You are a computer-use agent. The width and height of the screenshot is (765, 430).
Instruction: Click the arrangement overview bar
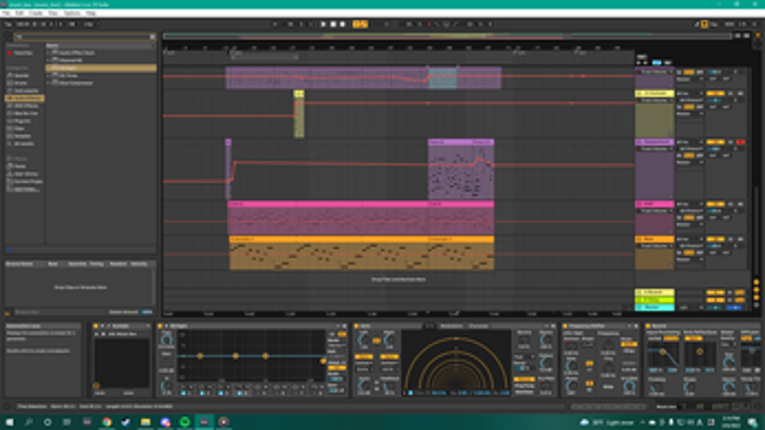[446, 36]
